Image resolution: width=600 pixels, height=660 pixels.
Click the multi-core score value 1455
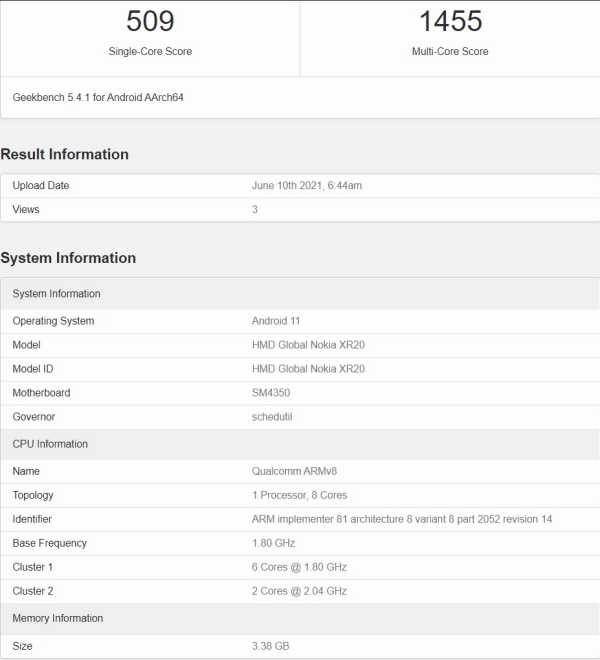coord(450,21)
